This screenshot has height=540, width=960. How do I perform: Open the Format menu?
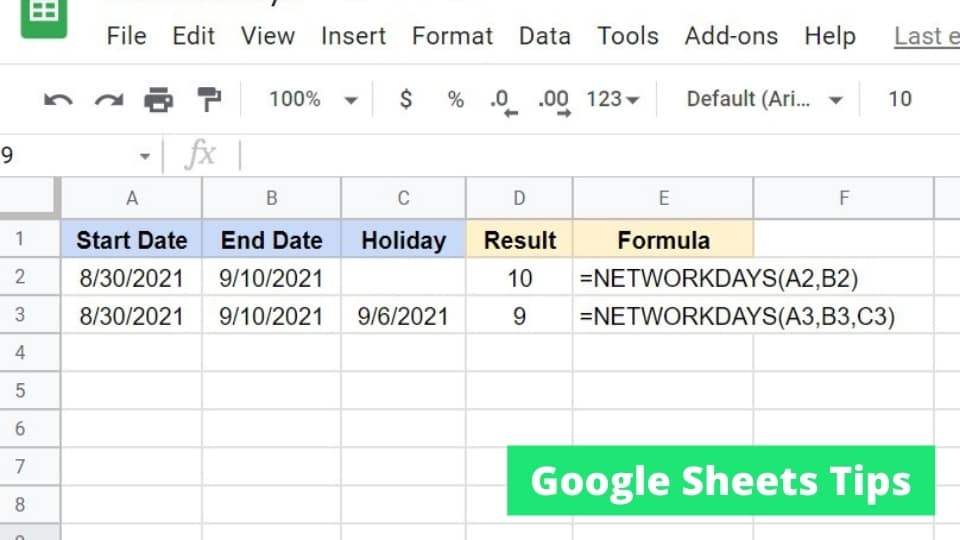pyautogui.click(x=452, y=36)
